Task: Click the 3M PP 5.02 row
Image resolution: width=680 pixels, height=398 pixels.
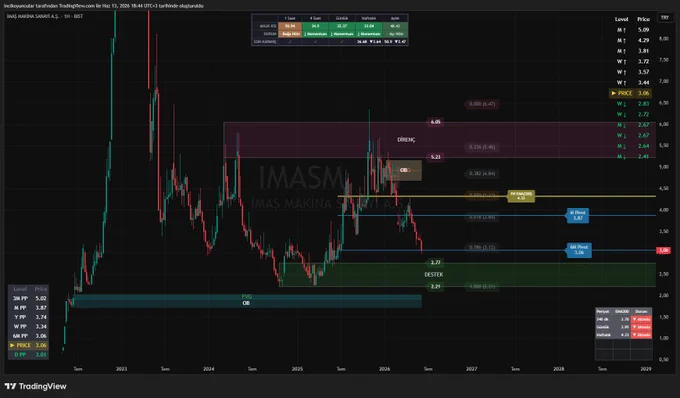Action: point(29,298)
